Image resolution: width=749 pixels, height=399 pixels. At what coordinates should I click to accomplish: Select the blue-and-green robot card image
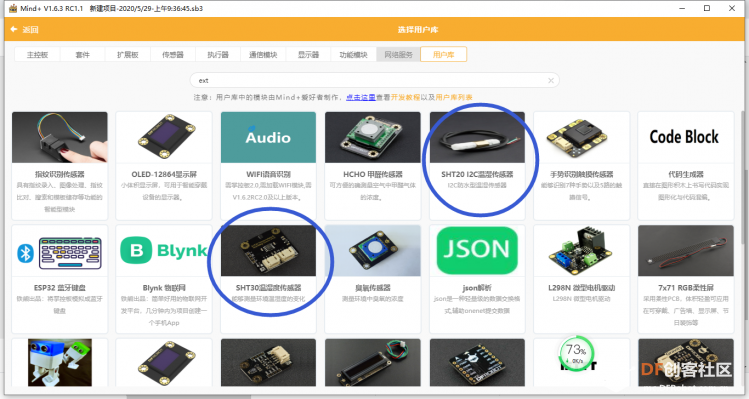click(60, 363)
